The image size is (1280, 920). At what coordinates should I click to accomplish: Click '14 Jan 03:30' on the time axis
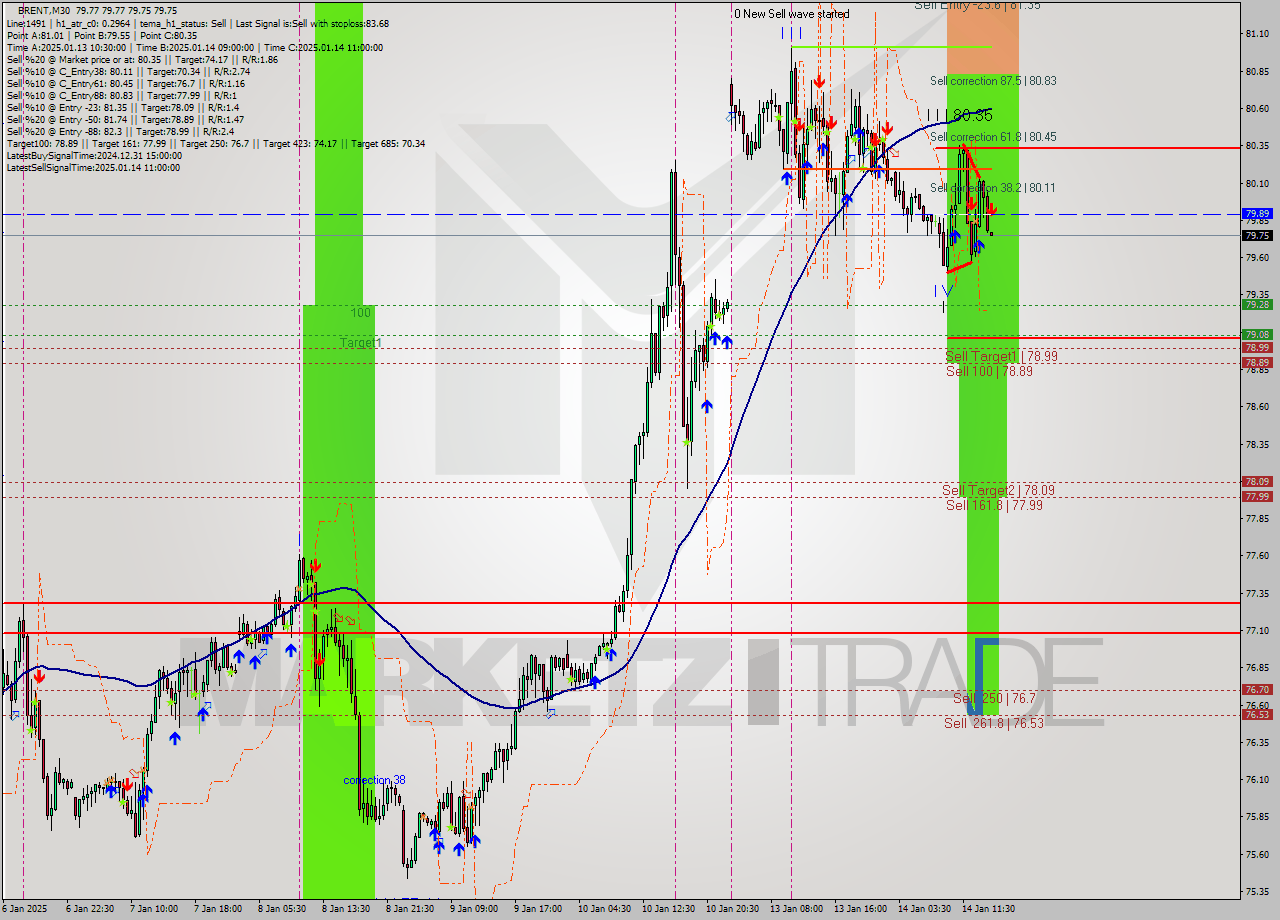tap(926, 909)
